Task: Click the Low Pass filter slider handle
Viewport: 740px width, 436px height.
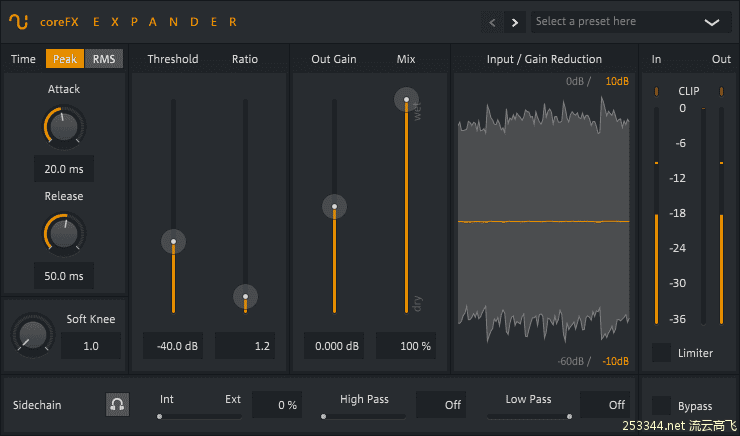Action: 570,417
